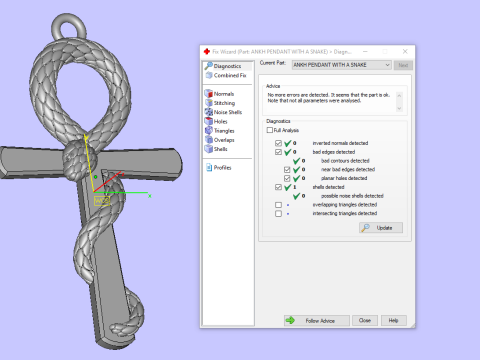Close the Fix Wizard window
480x360 pixels.
(405, 51)
